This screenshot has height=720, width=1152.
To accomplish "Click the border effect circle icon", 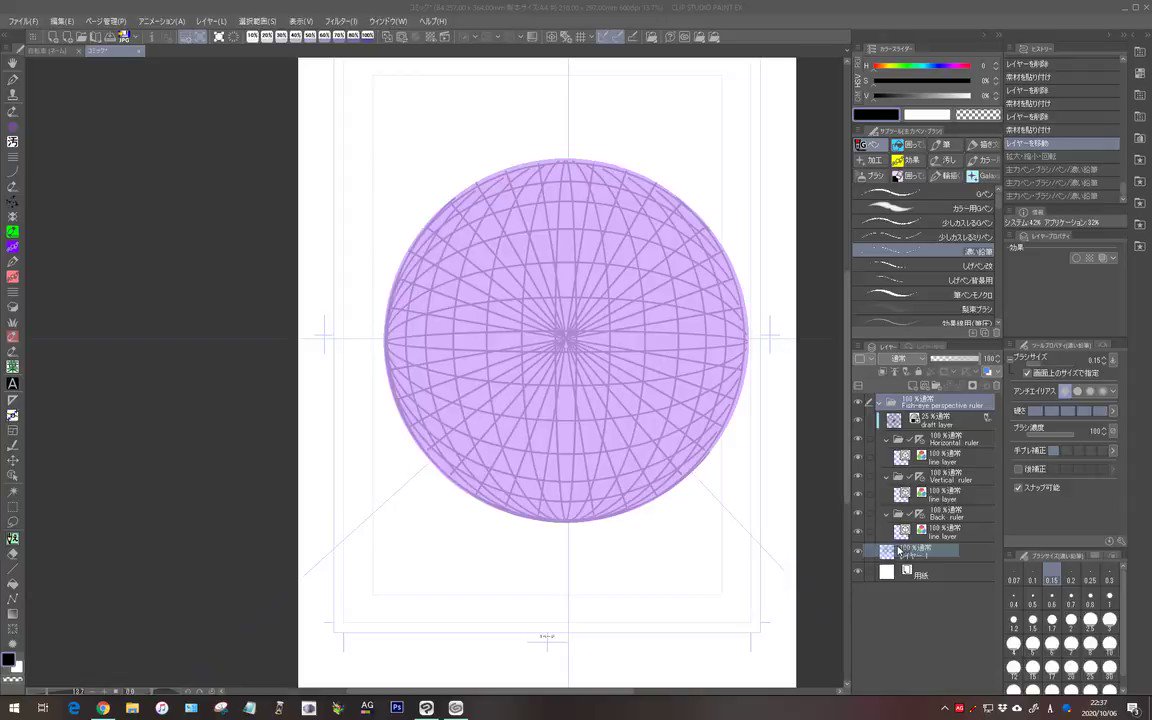I will tap(1076, 258).
